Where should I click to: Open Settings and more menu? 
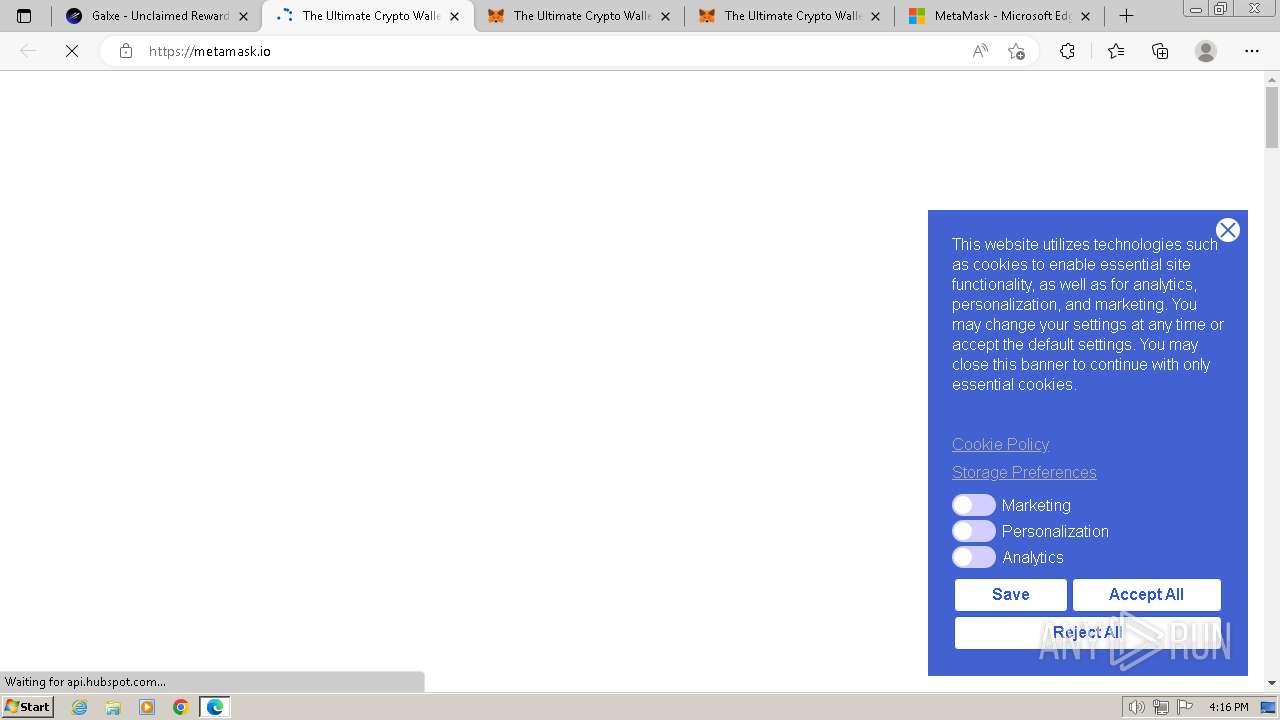[1252, 51]
